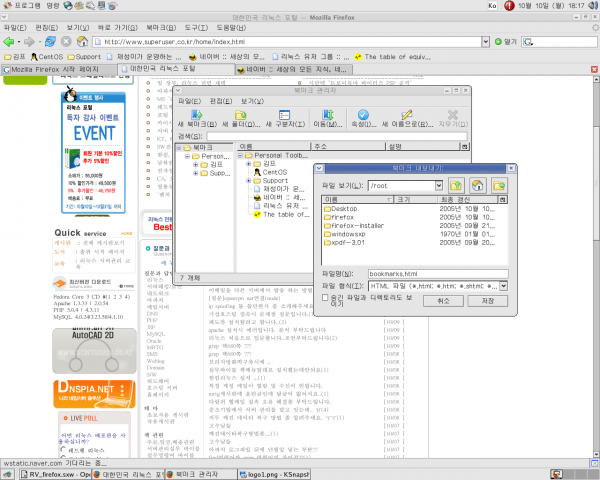The height and width of the screenshot is (480, 600).
Task: Open the URL bar history dropdown
Action: tap(485, 42)
